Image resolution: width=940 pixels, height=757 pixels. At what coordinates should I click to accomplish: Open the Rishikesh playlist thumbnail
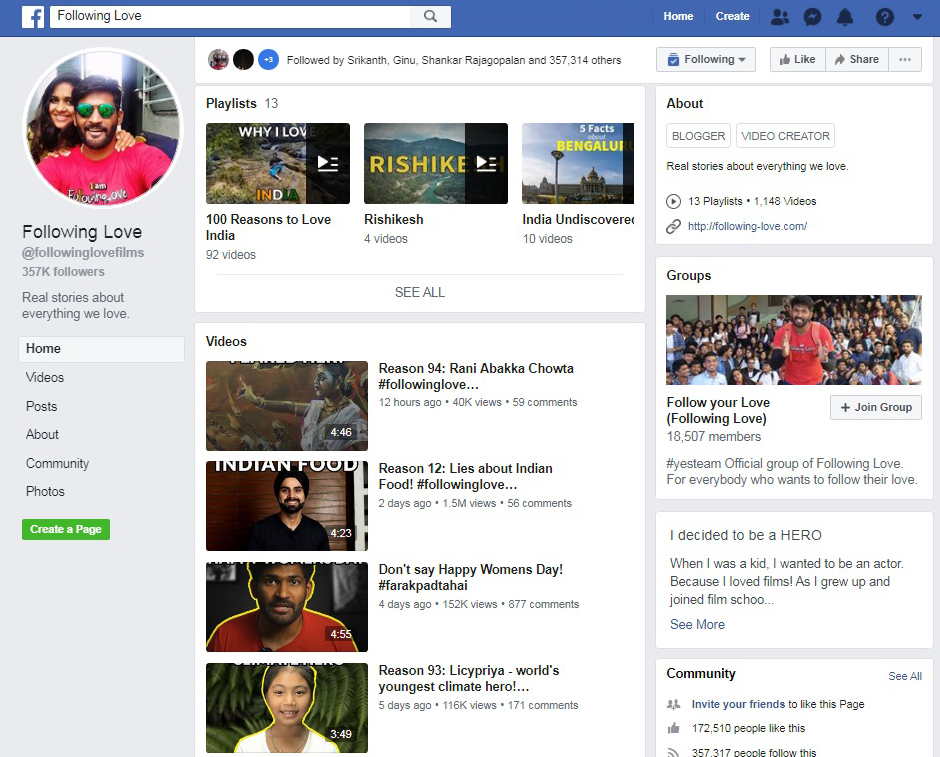[436, 163]
